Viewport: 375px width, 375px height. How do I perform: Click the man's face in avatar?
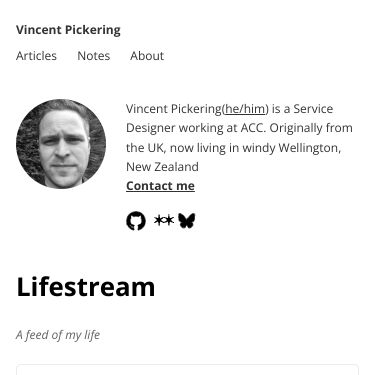63,146
